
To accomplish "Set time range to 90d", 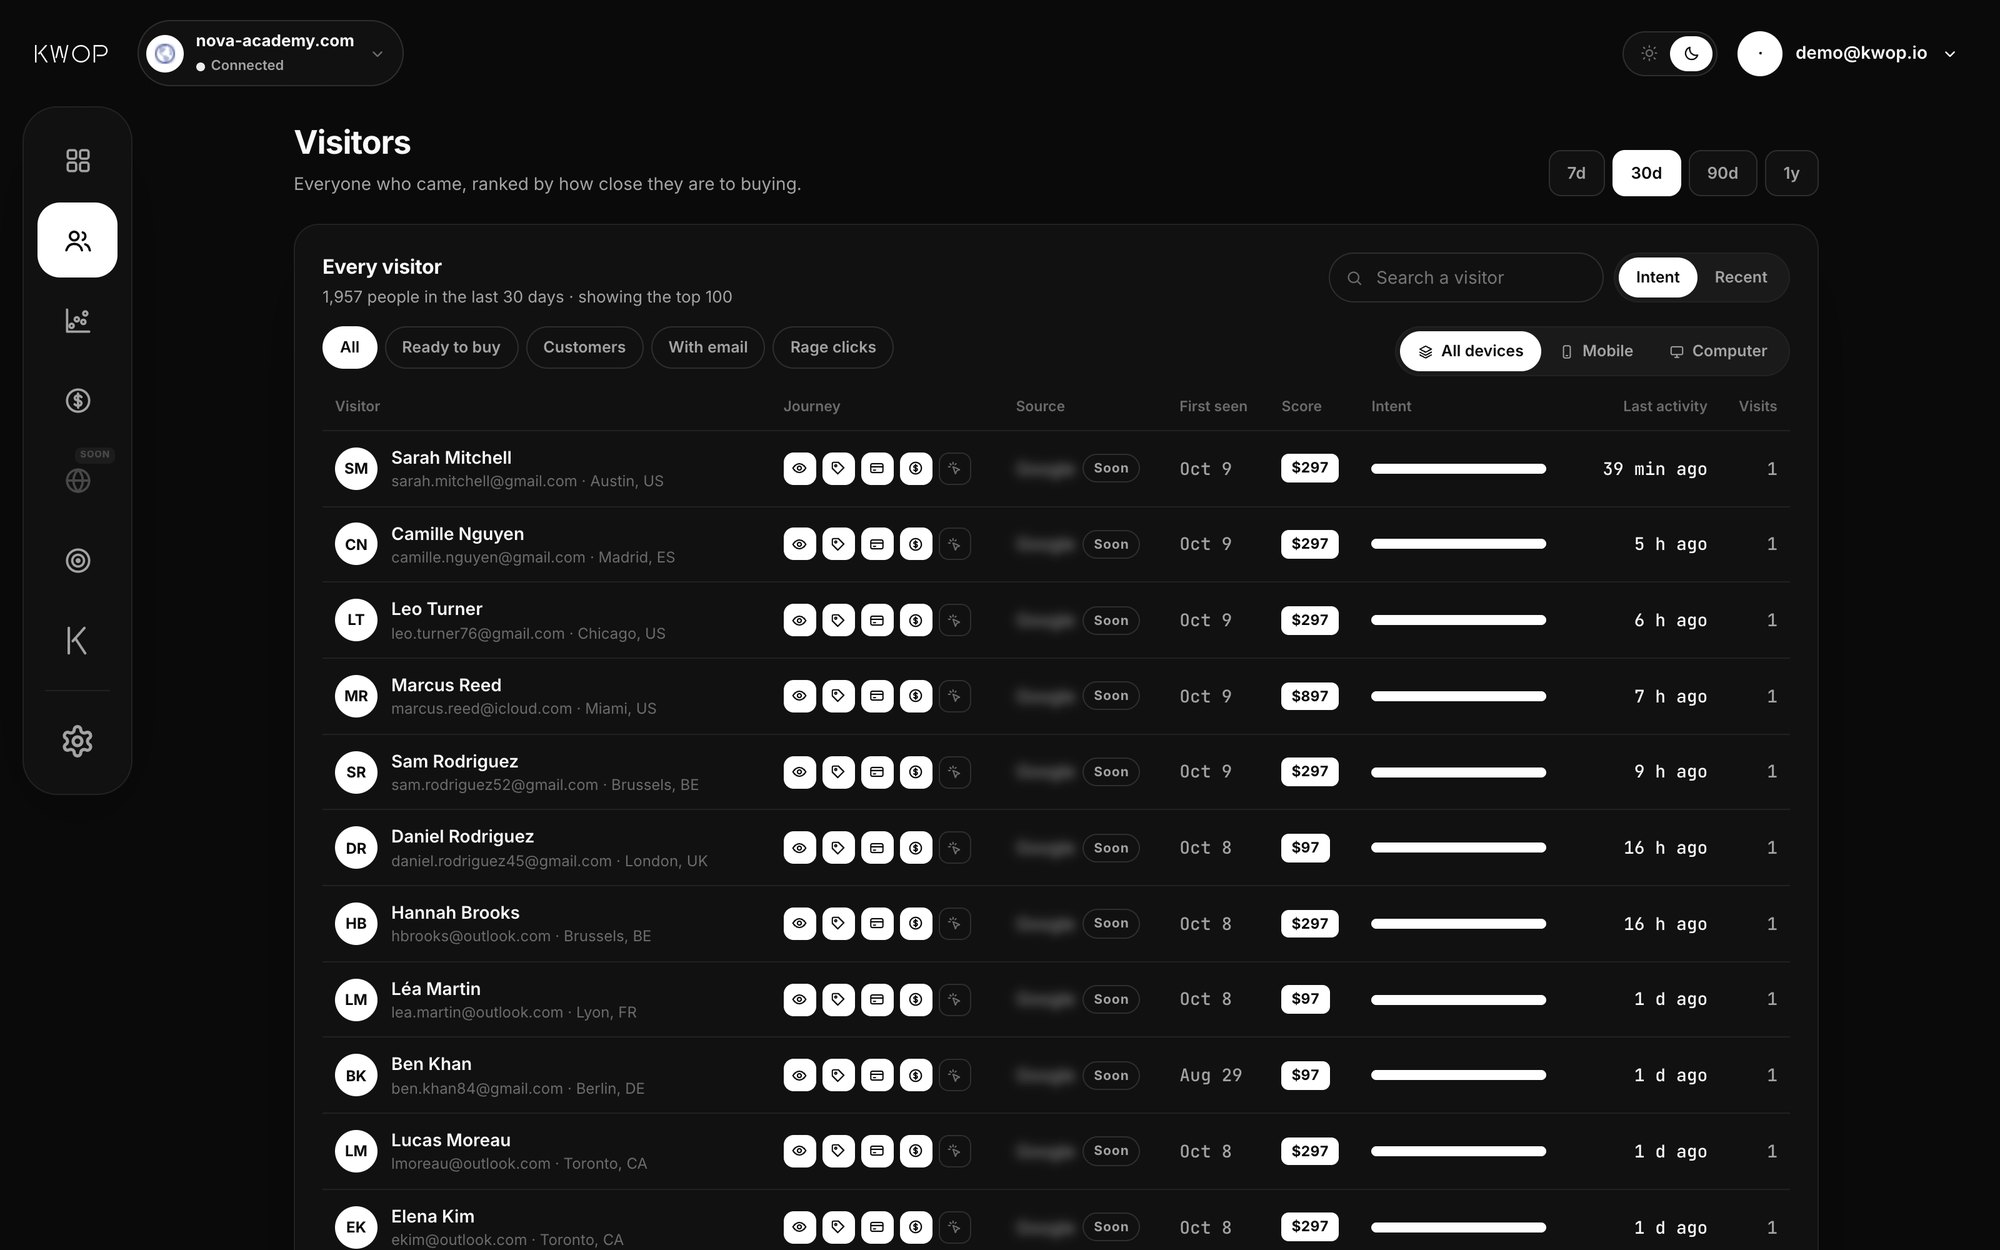I will click(x=1722, y=173).
